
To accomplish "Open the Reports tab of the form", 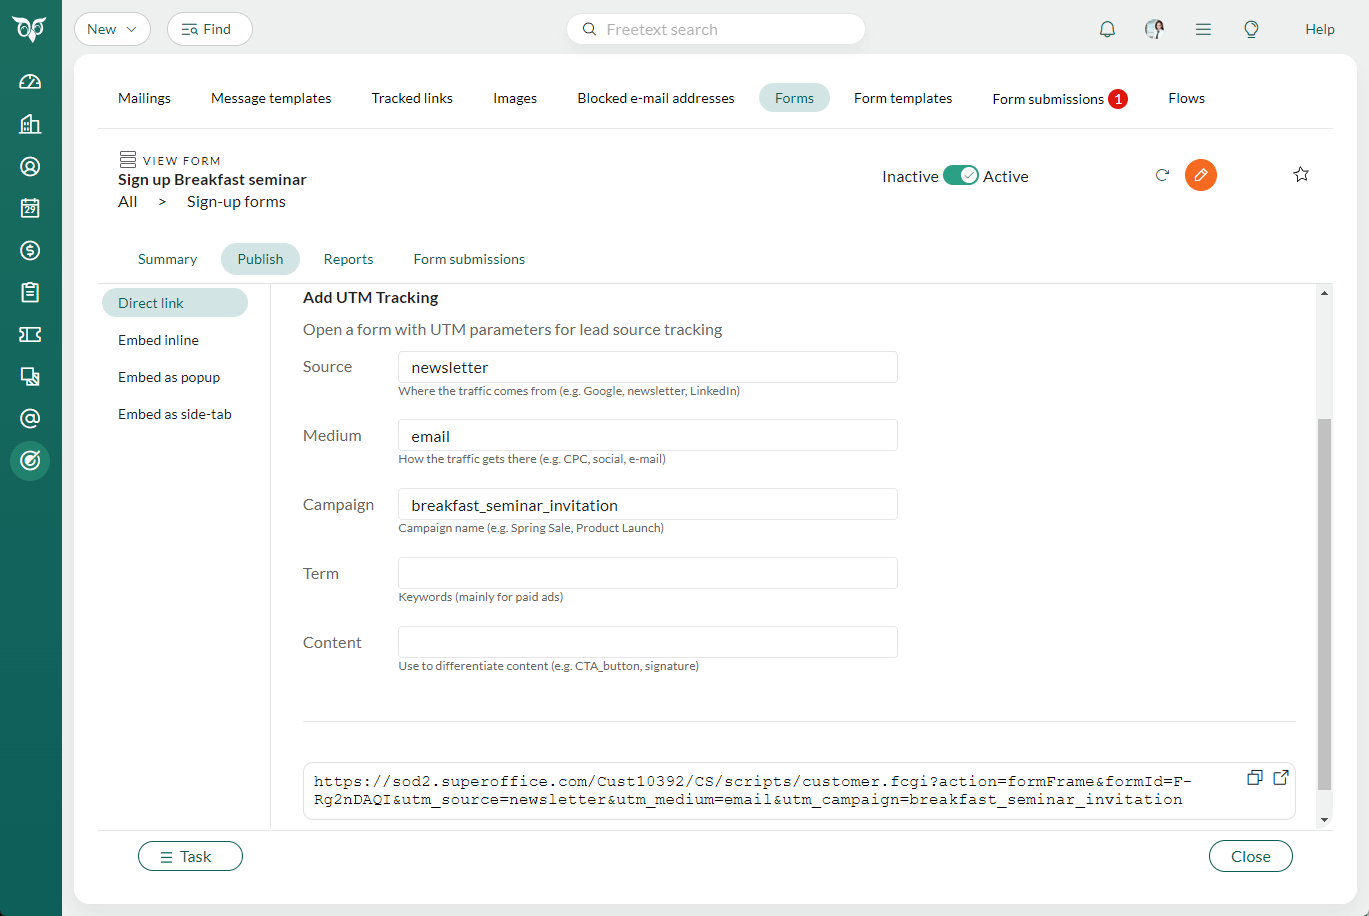I will [348, 258].
